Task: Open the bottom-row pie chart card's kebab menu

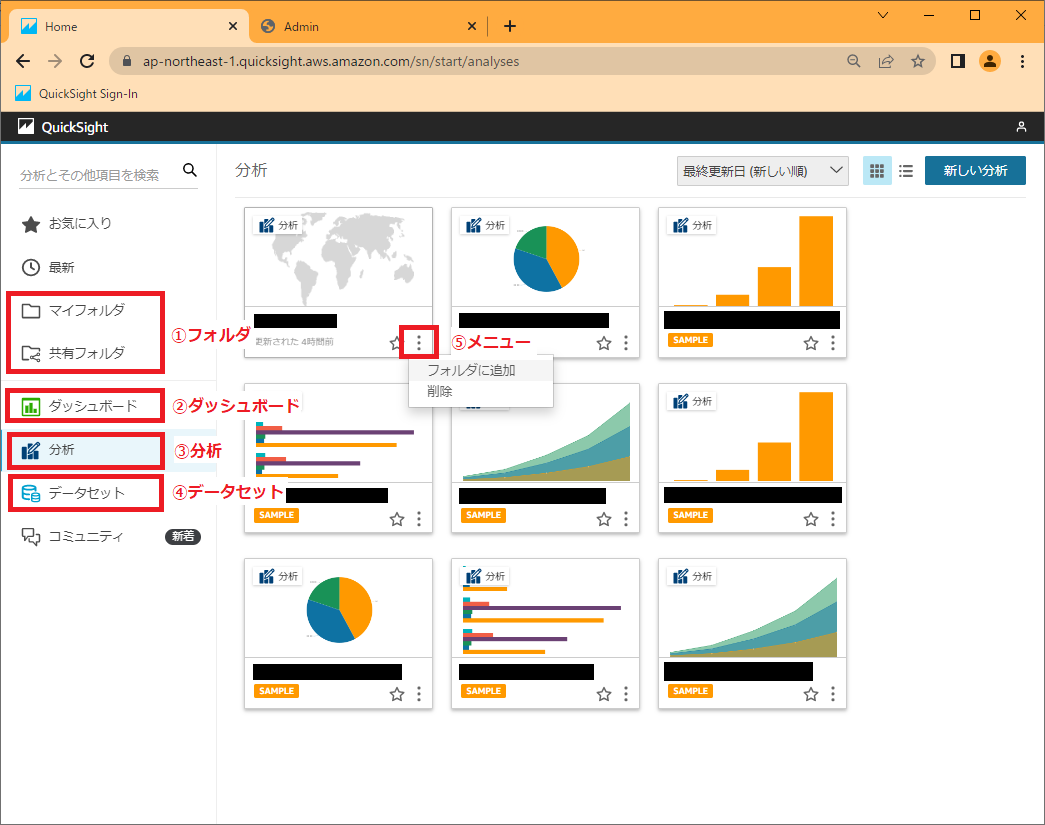Action: [419, 694]
